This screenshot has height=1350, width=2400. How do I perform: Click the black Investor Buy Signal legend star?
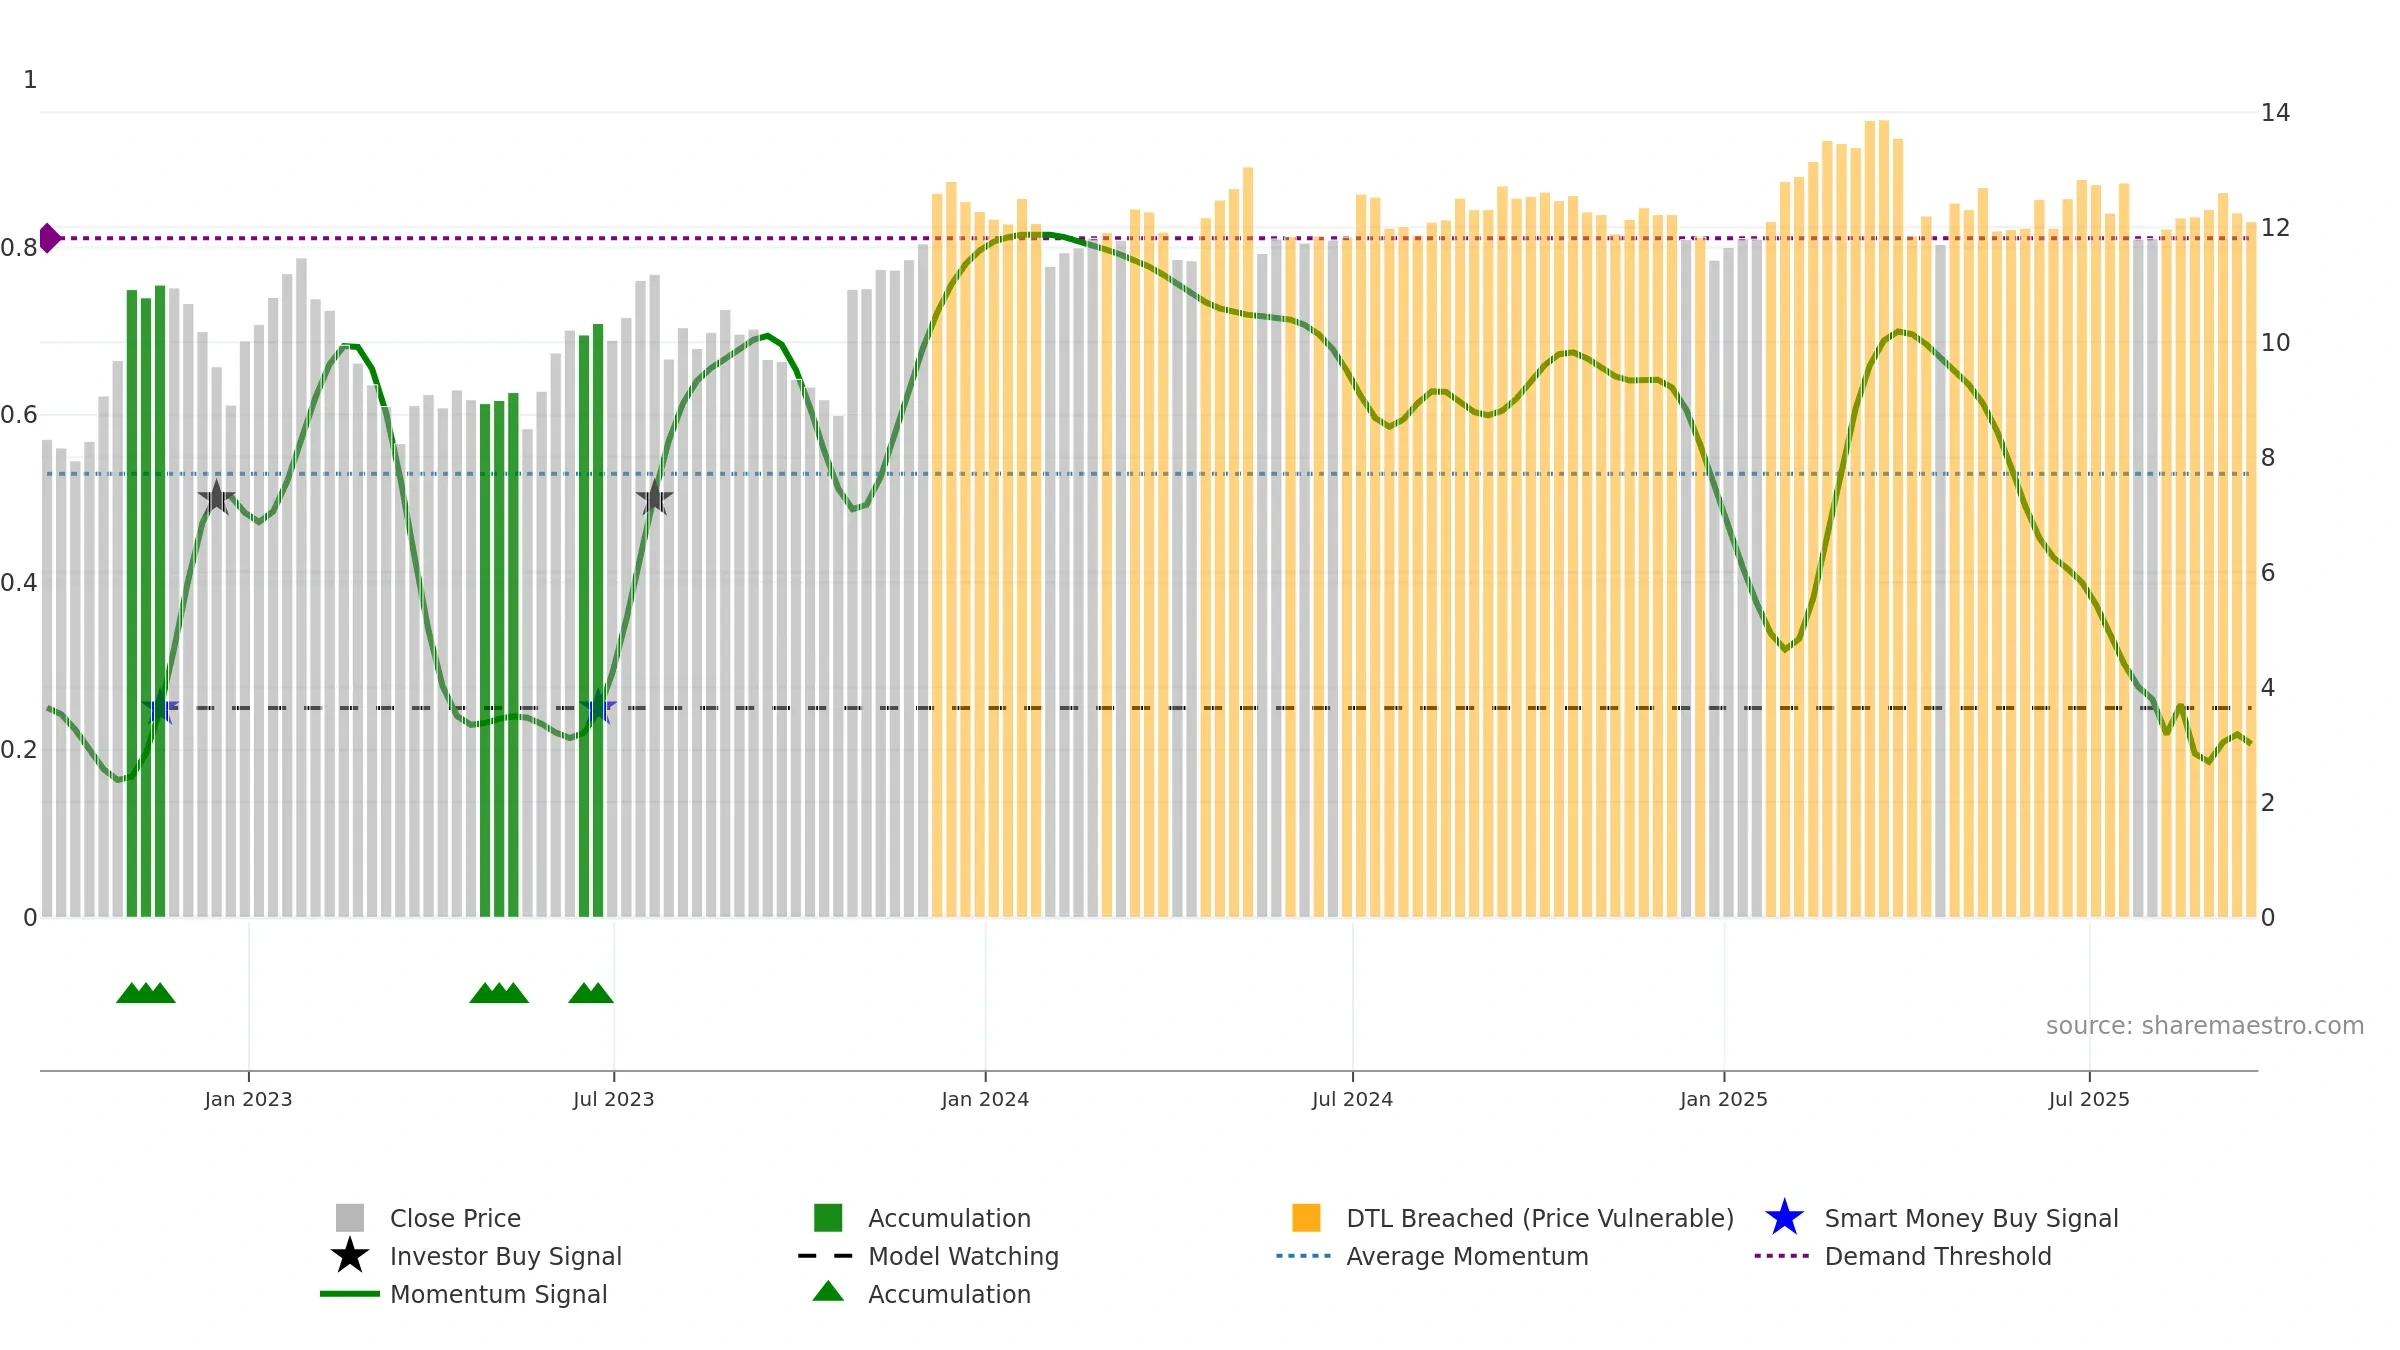coord(349,1256)
